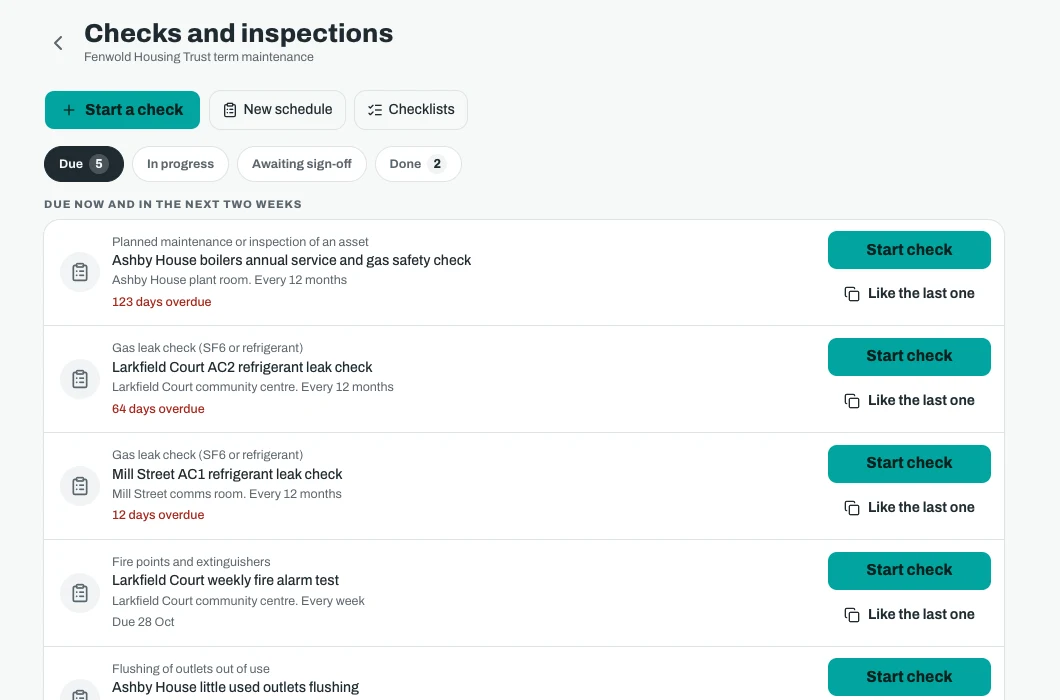
Task: Choose Like the last one for Mill Street AC1
Action: [x=909, y=507]
